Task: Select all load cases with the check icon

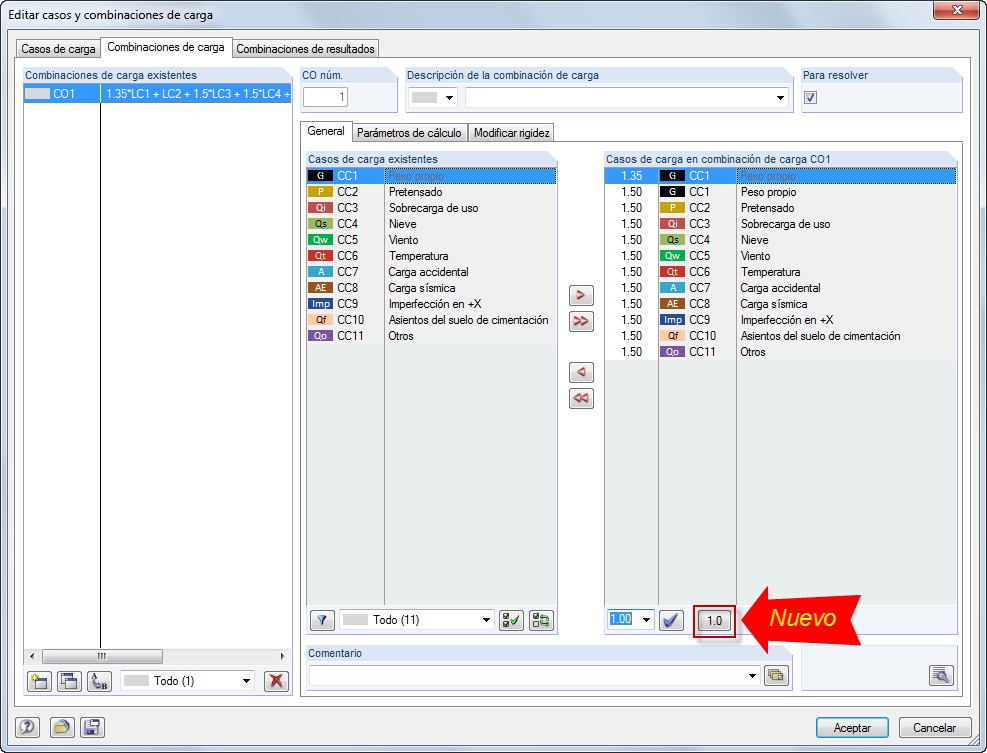Action: point(510,620)
